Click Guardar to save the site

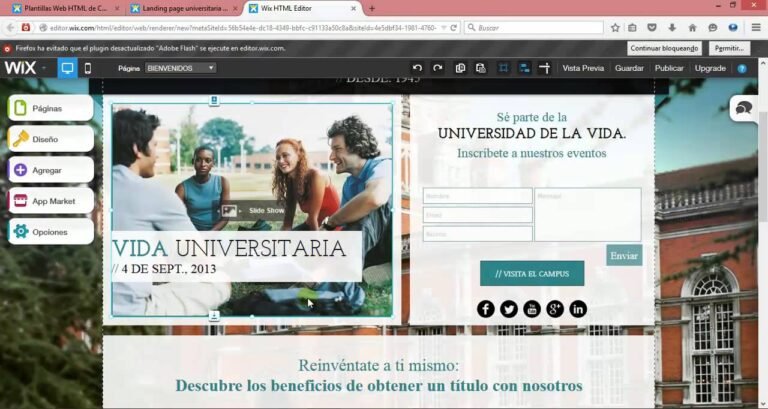pos(629,68)
